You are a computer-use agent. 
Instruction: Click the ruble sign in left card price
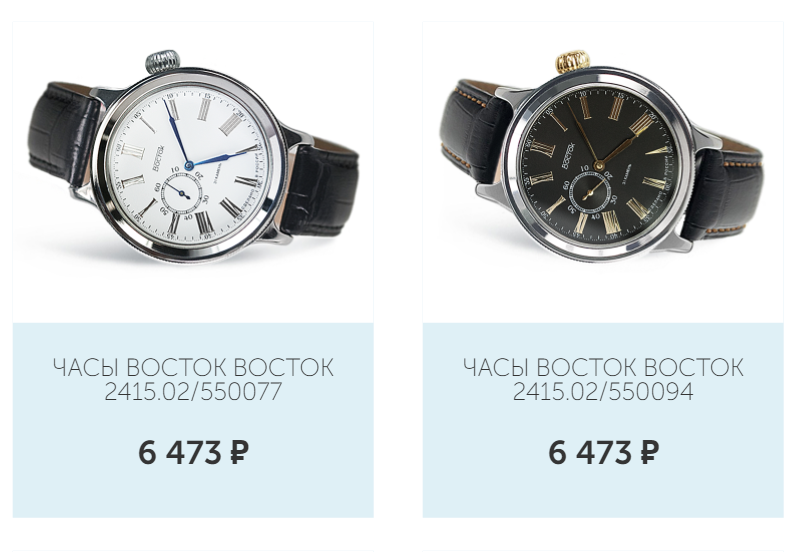[x=239, y=453]
